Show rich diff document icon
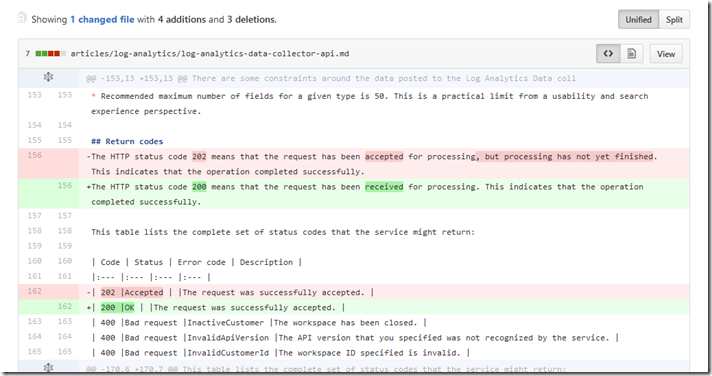Screen dimensions: 712x376 click(x=632, y=54)
